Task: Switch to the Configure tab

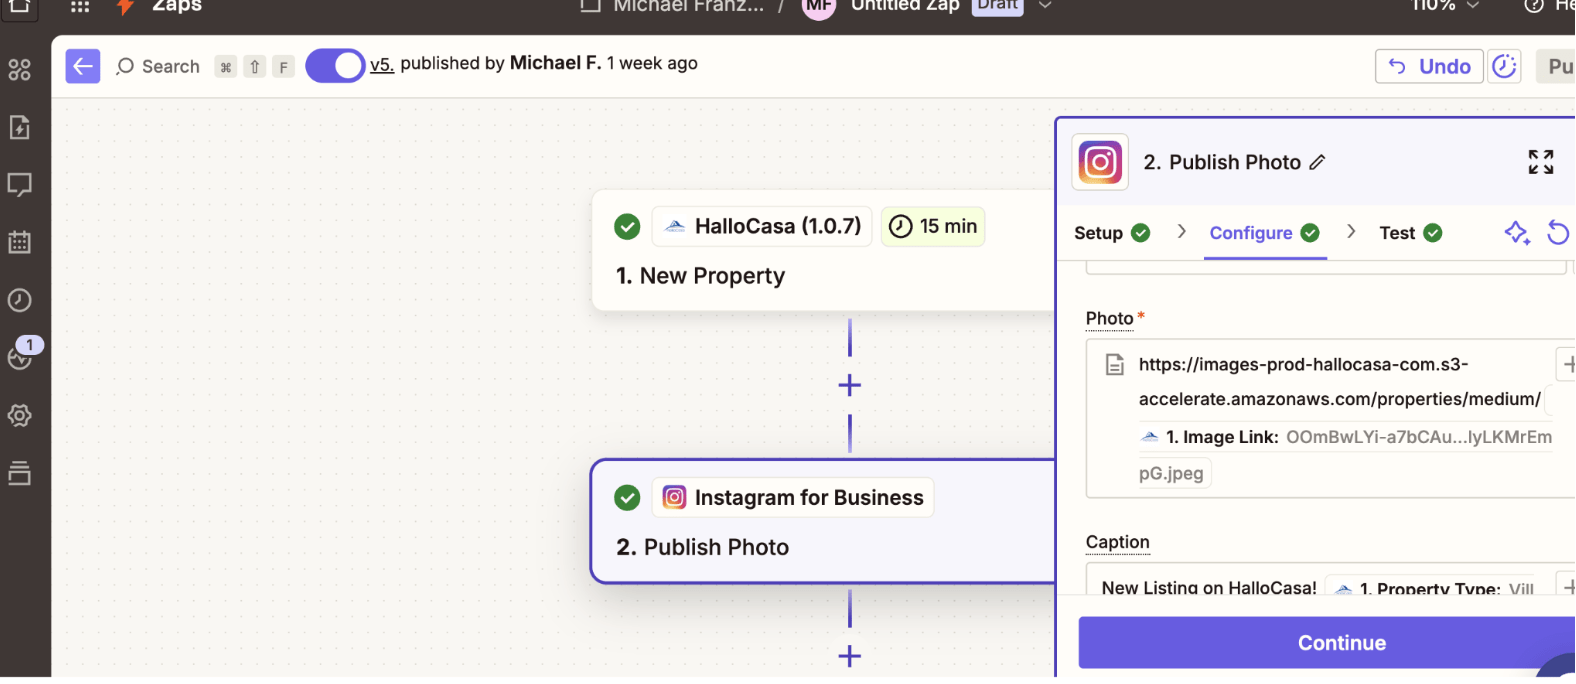Action: tap(1265, 233)
